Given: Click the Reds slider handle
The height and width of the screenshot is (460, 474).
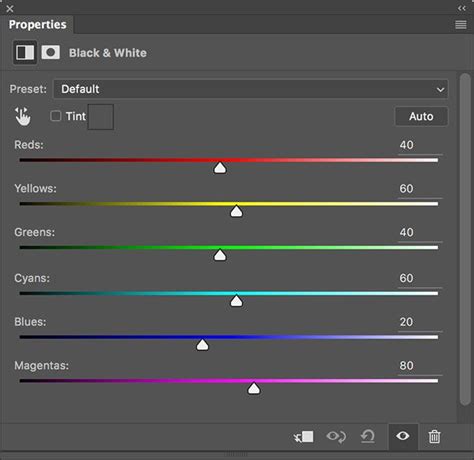Looking at the screenshot, I should coord(220,168).
